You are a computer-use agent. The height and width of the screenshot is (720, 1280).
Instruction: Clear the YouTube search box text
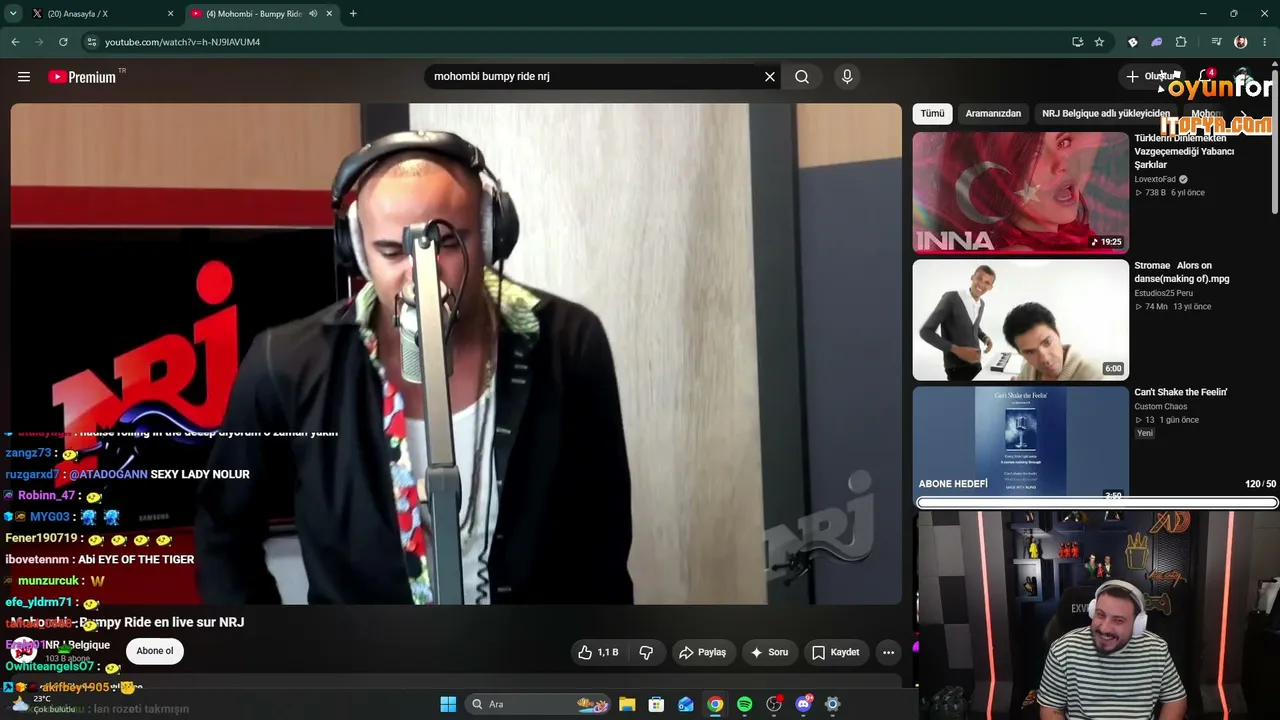coord(770,77)
